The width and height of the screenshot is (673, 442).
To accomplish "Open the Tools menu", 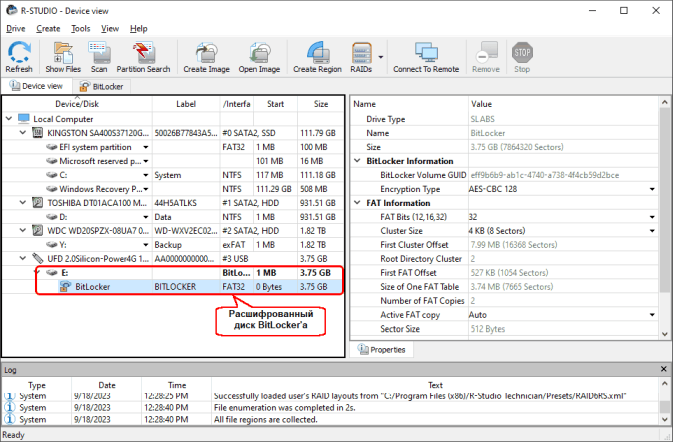I will coord(81,28).
